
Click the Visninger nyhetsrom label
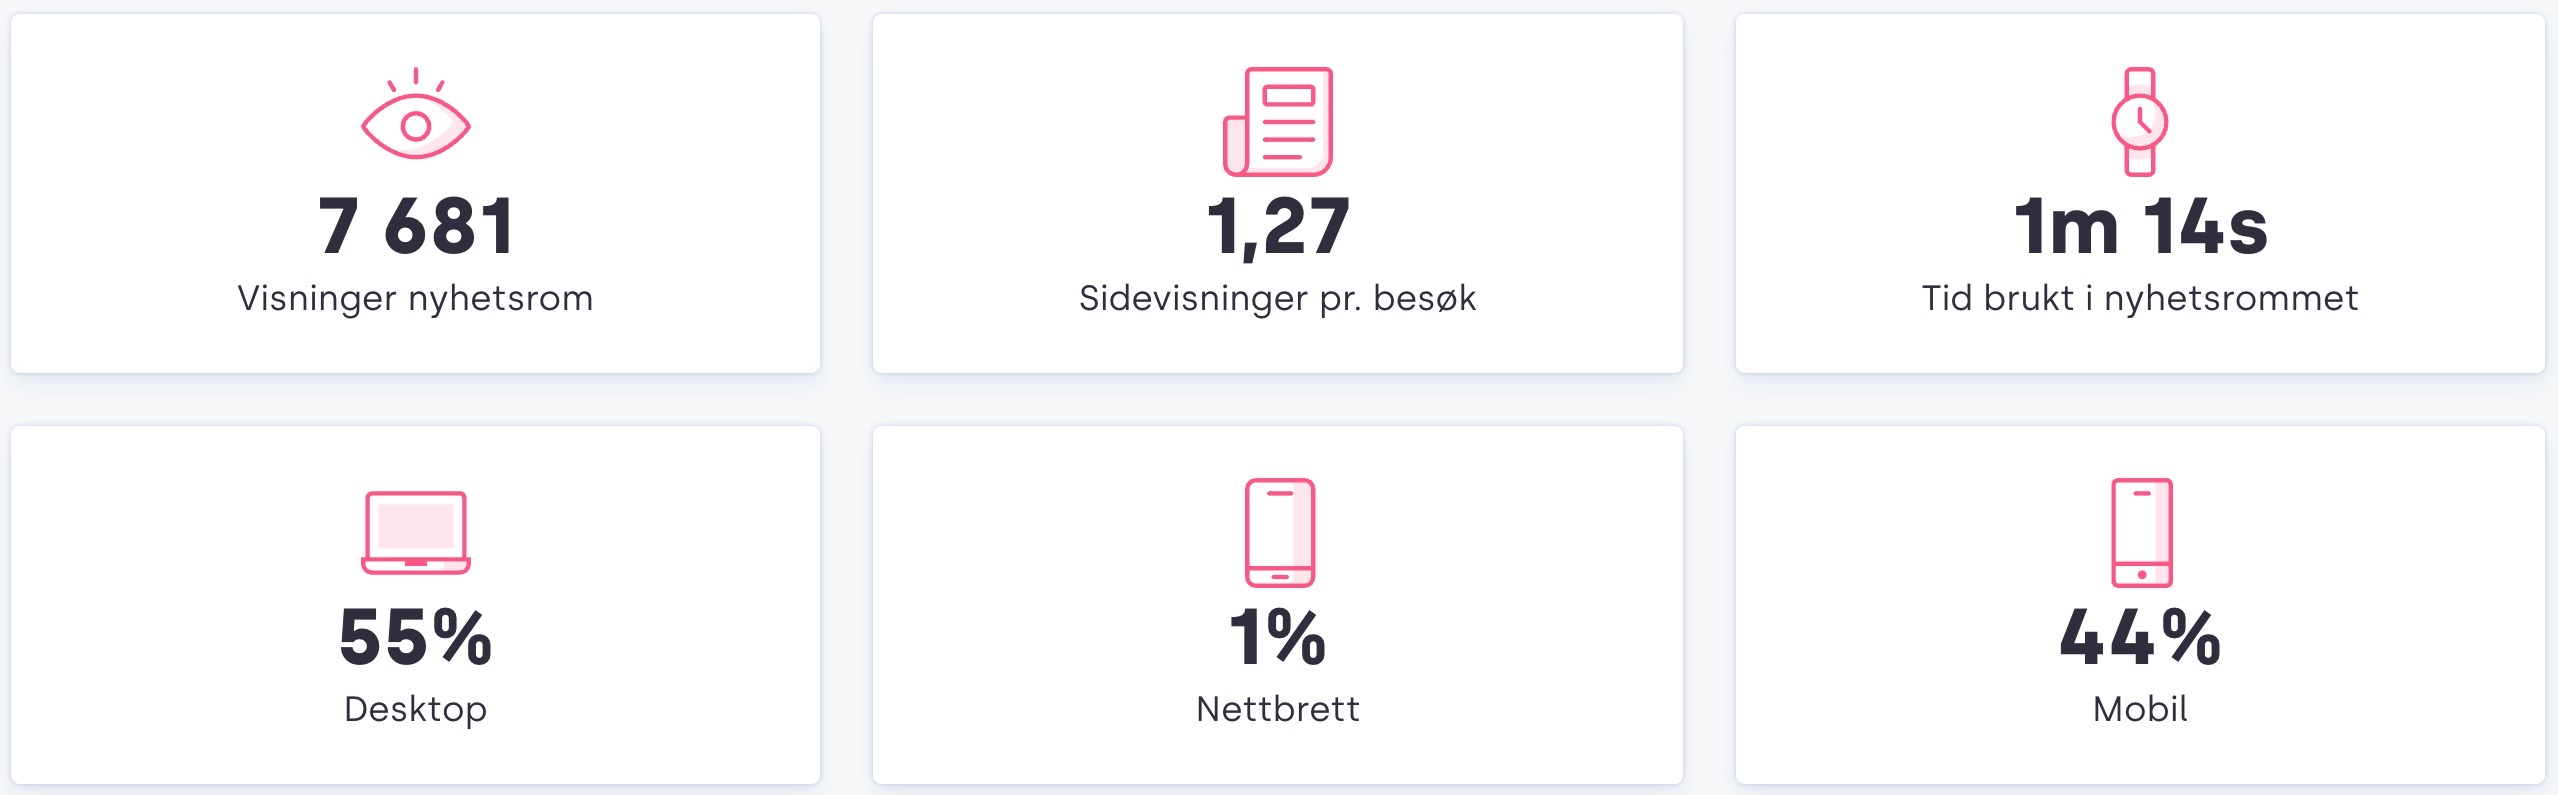pos(415,298)
